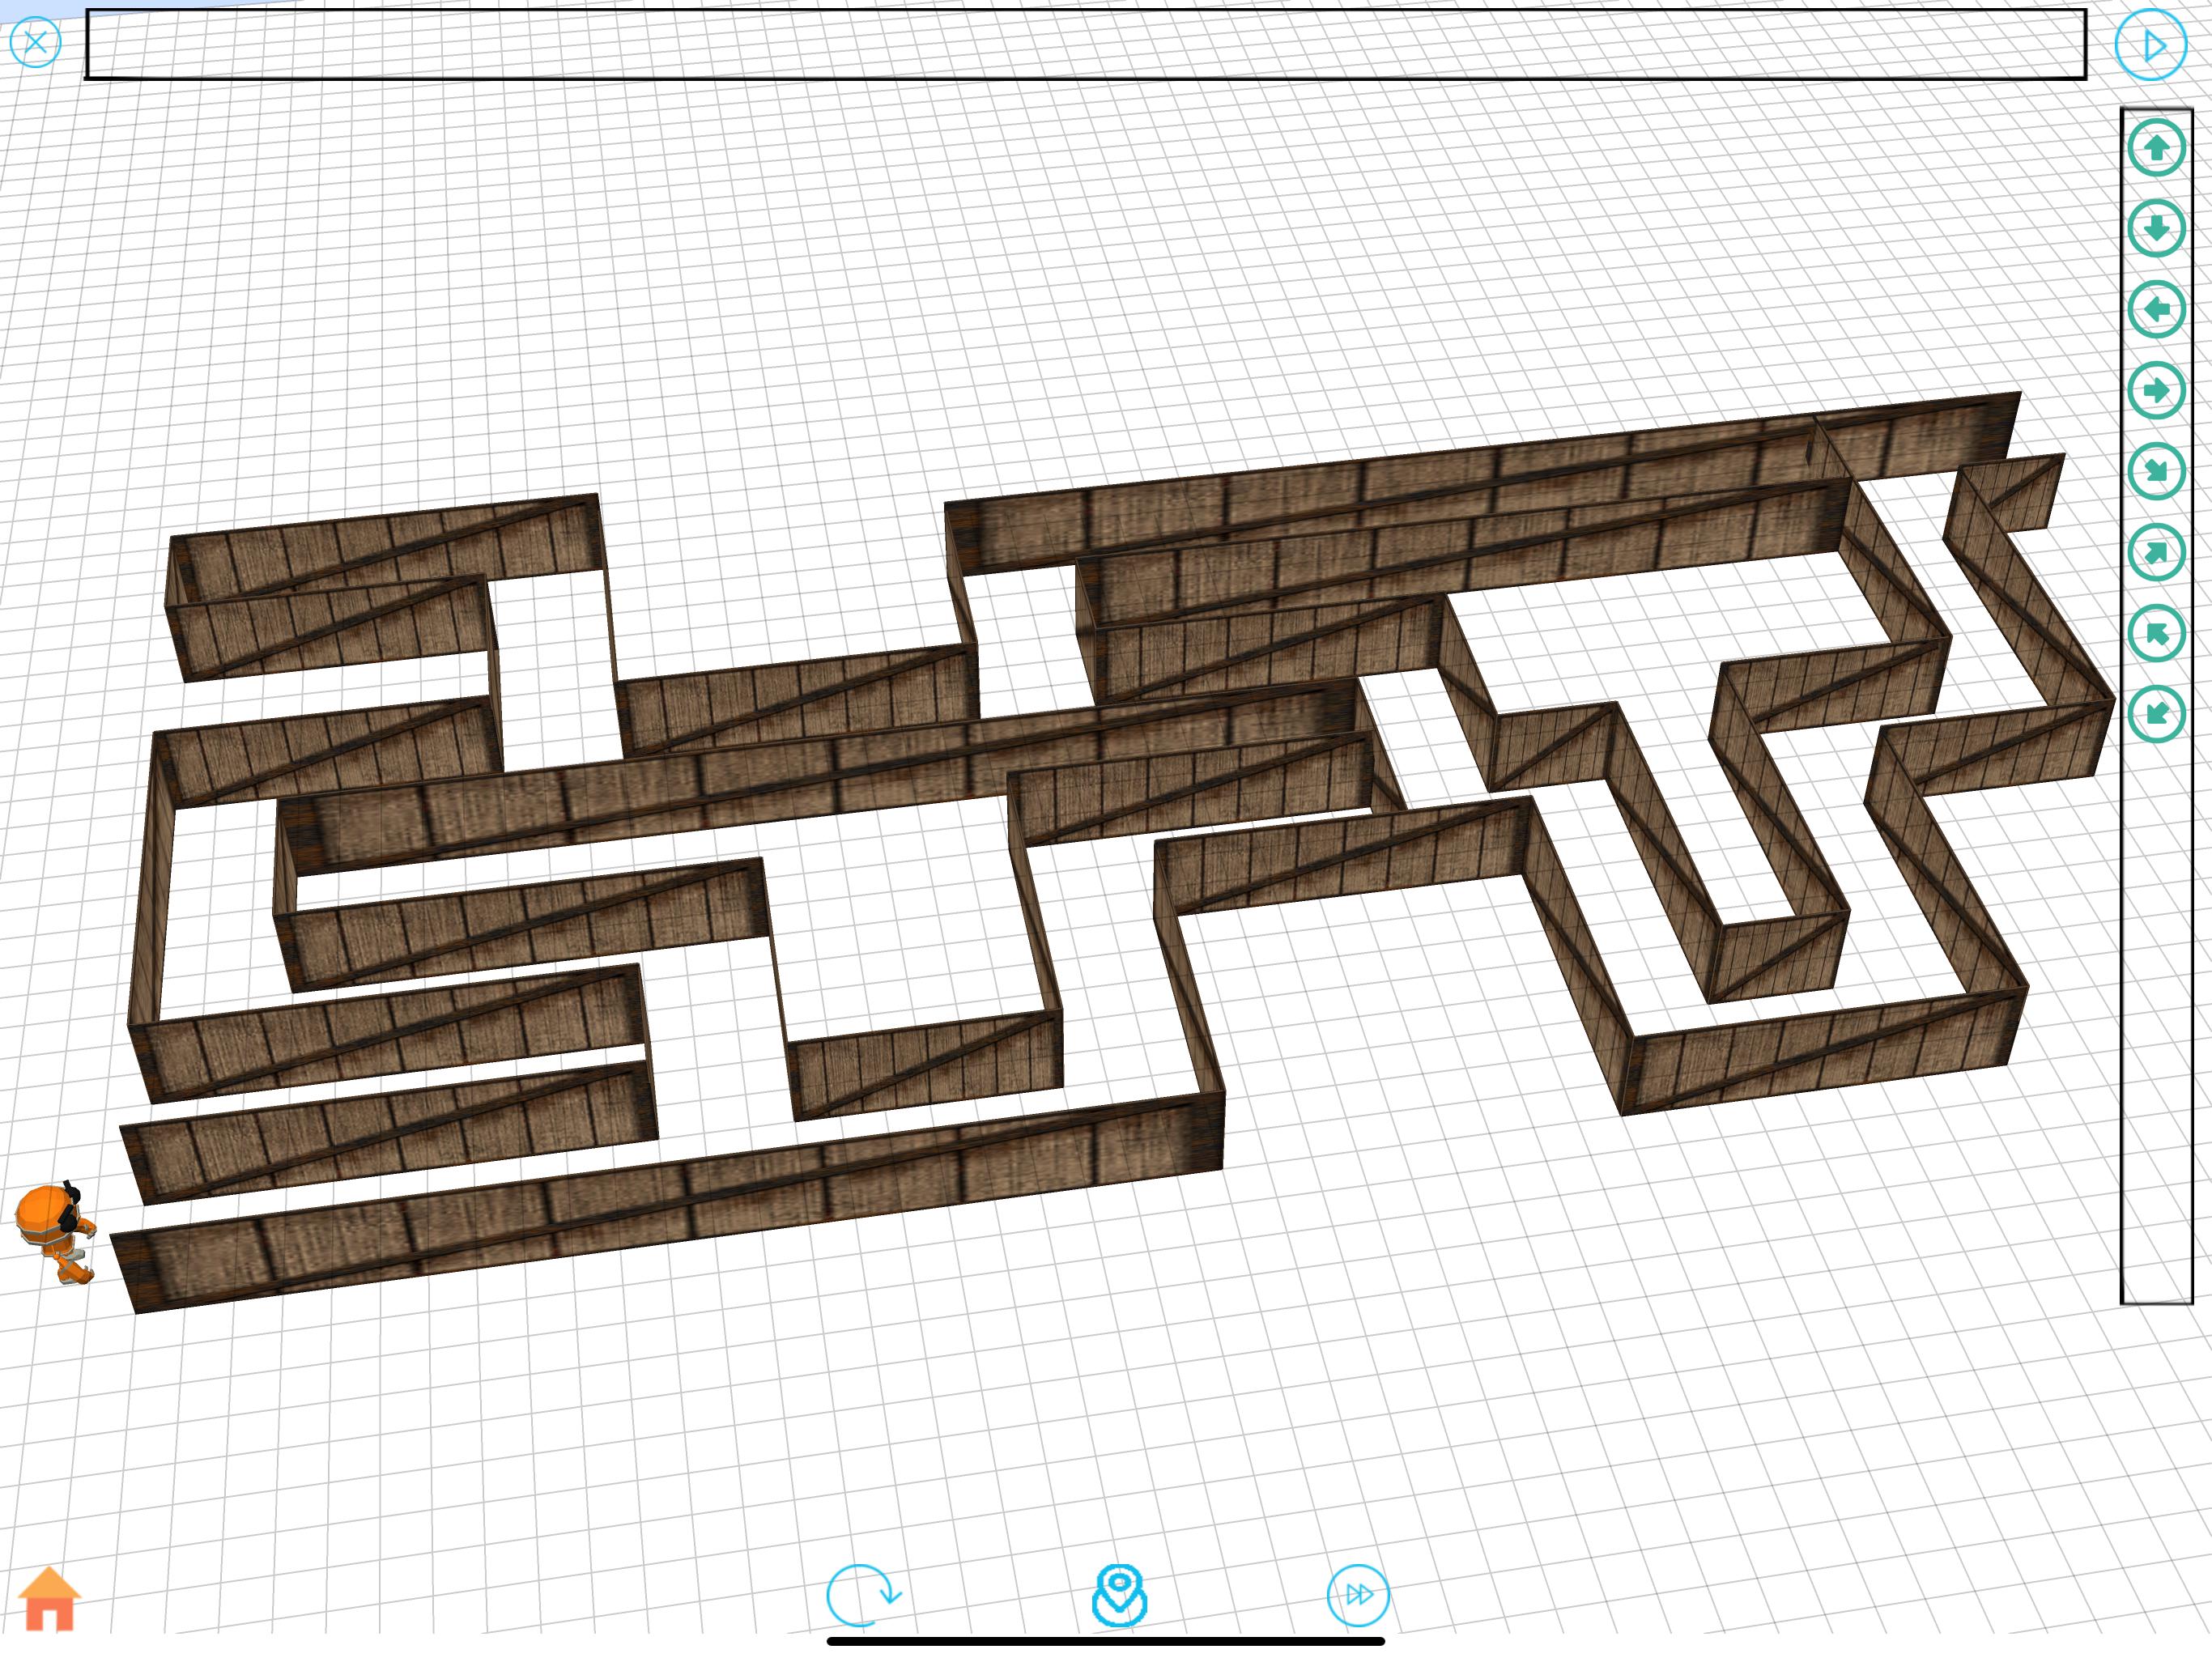Choose the diagonal up-right arrow command
Image resolution: width=2212 pixels, height=1658 pixels.
point(2156,552)
